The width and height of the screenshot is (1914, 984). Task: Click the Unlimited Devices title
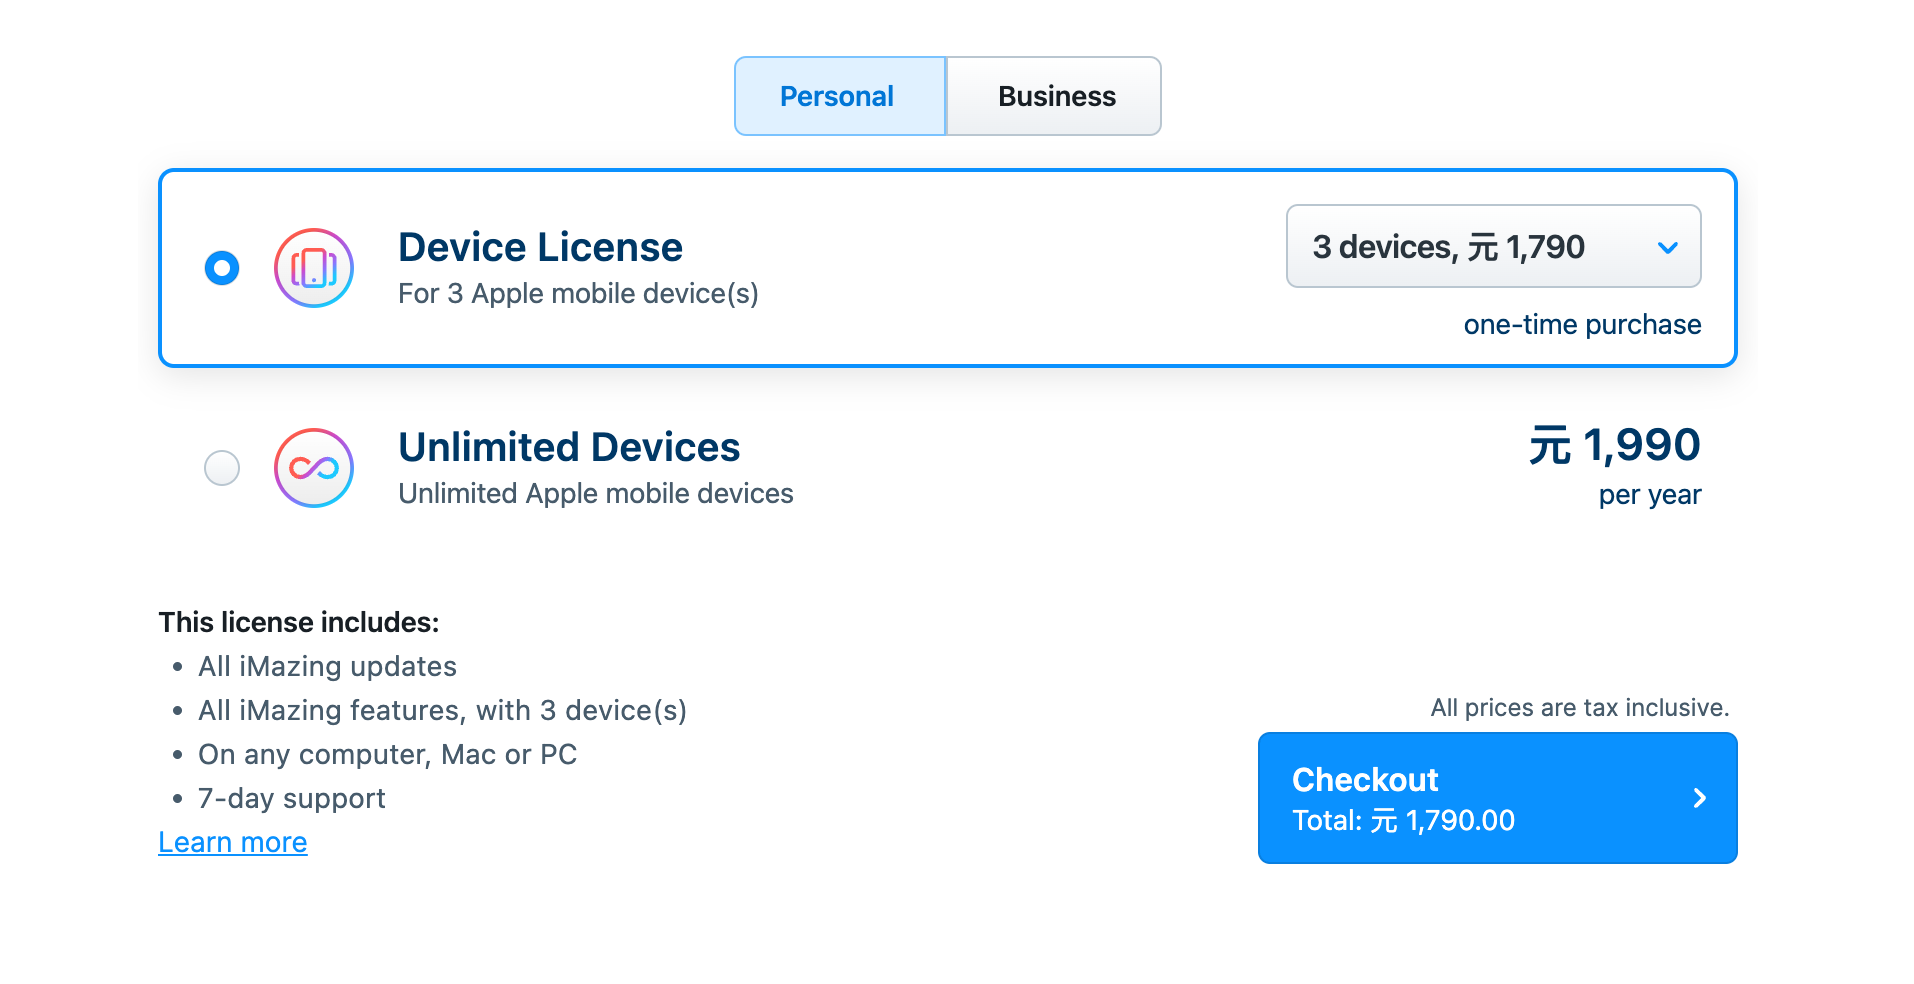(569, 447)
